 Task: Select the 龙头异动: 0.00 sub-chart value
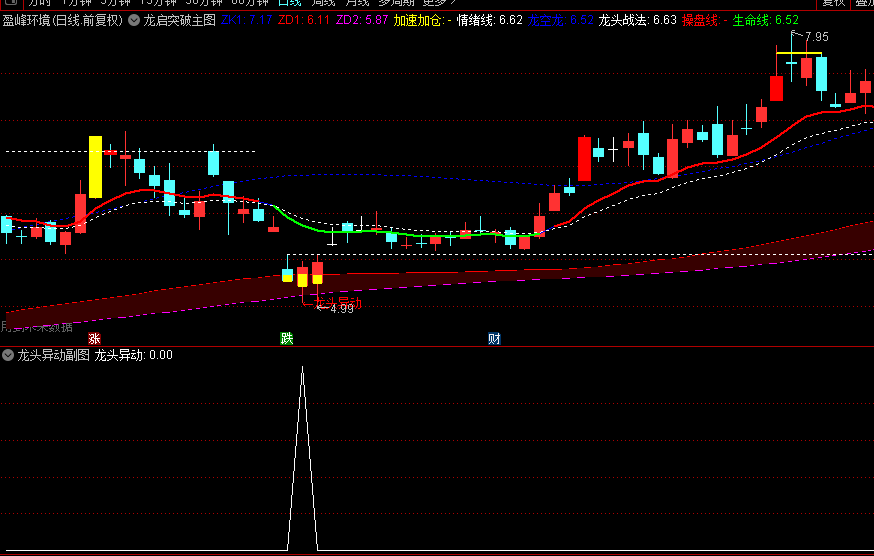coord(133,355)
